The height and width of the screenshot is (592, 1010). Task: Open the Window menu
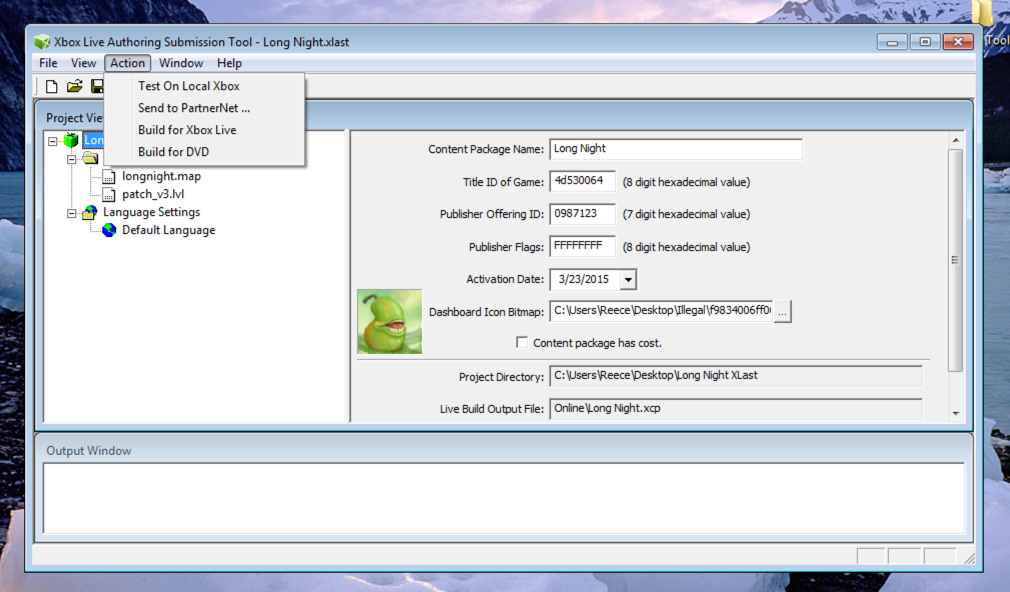(181, 63)
